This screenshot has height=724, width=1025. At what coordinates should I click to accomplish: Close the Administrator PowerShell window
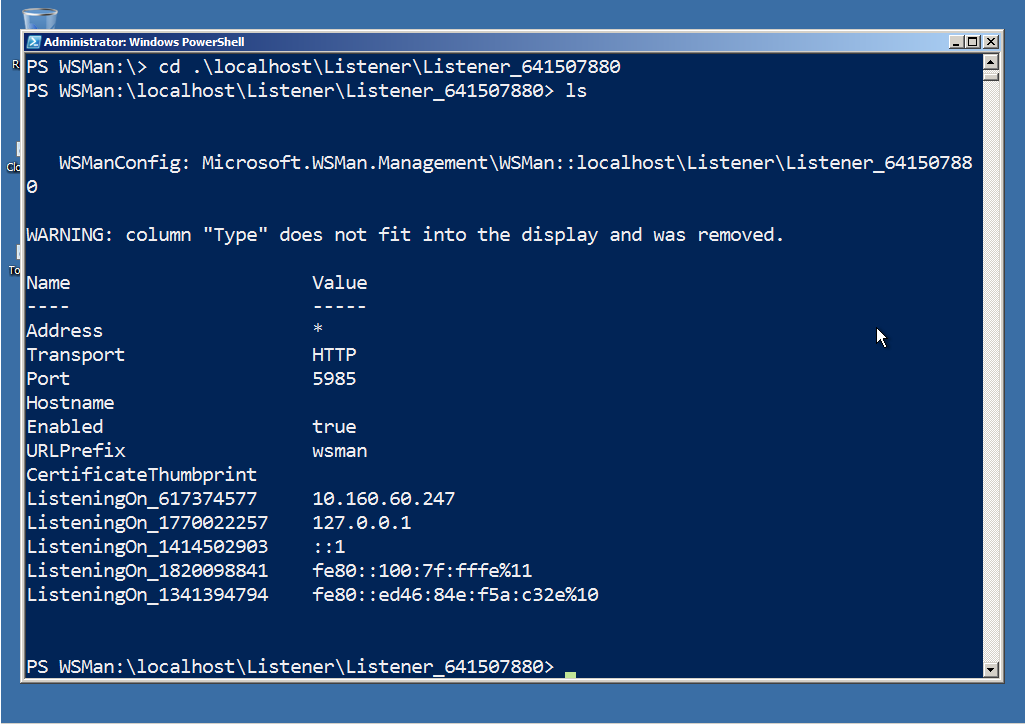(991, 42)
